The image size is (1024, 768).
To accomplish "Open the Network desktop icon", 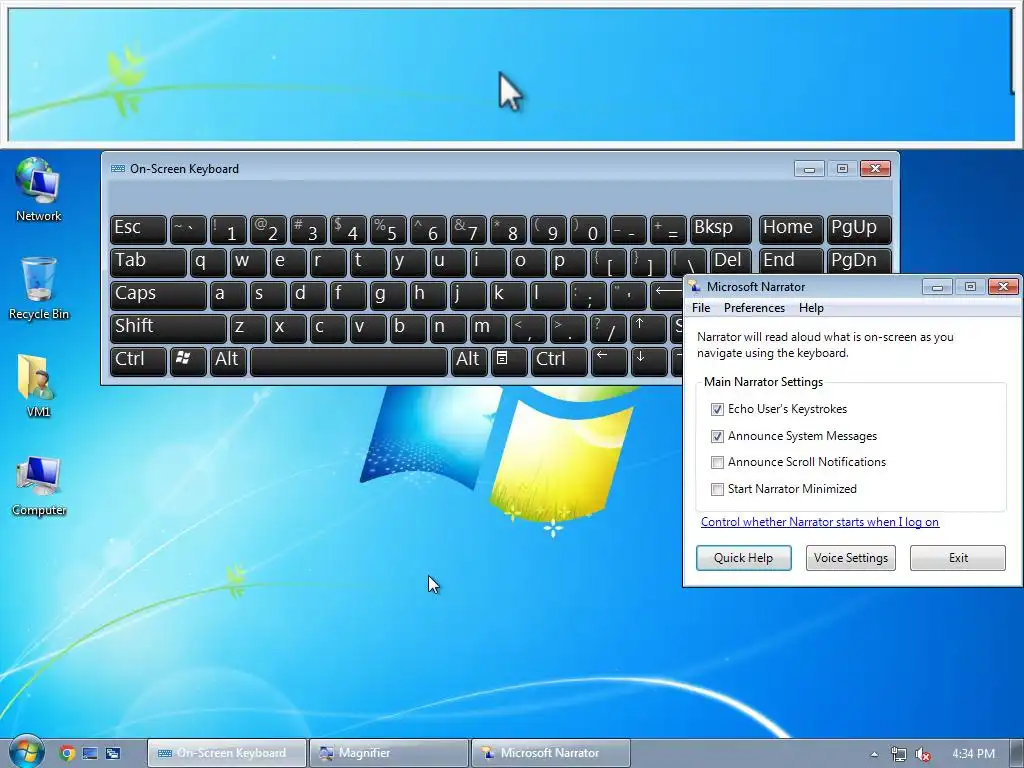I will [x=39, y=189].
